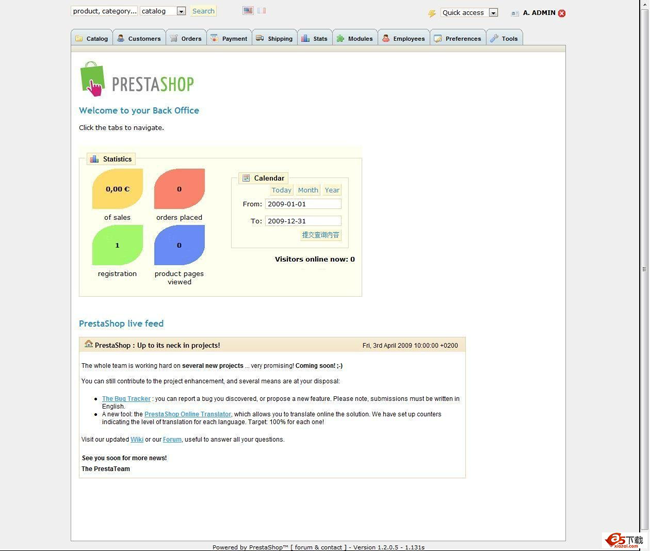Click the PrestaShop logo
The width and height of the screenshot is (650, 551).
(x=136, y=79)
